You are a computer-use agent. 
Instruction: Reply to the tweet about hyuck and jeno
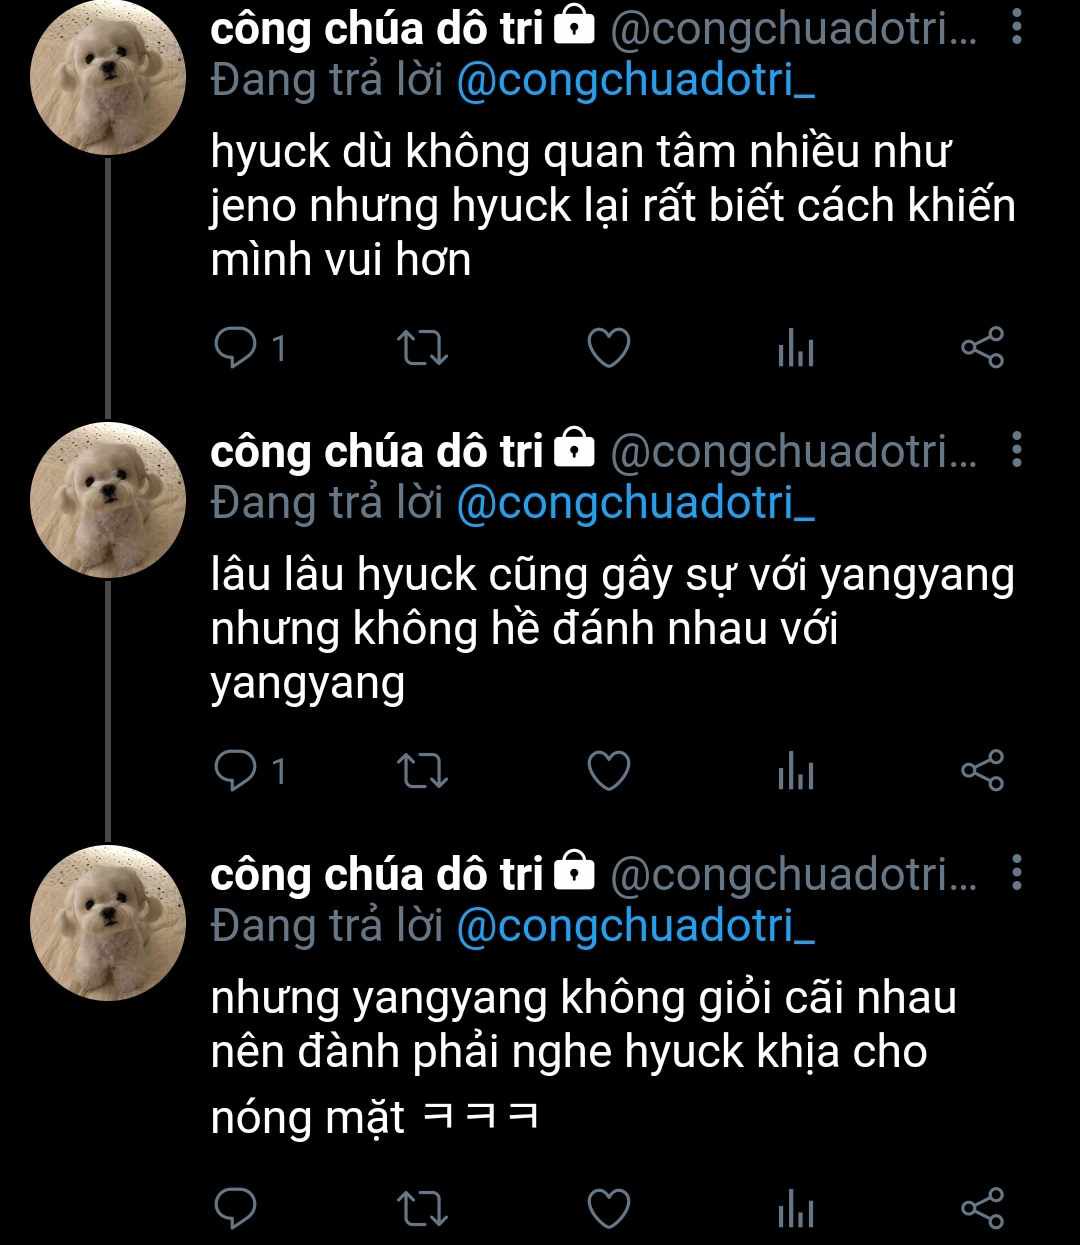click(236, 348)
